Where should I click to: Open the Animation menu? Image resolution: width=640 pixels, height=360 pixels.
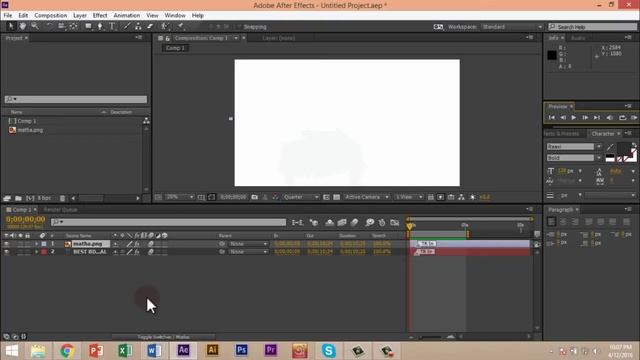pos(127,16)
